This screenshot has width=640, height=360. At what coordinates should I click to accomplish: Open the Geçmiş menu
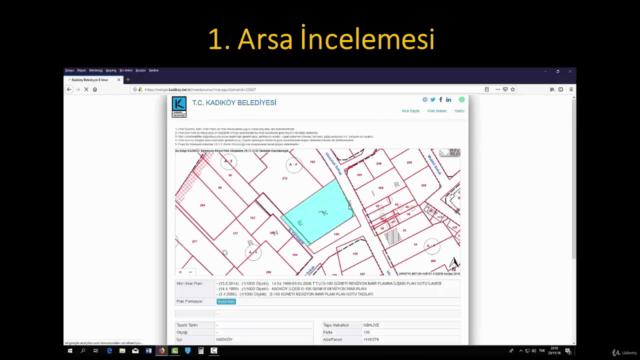tap(111, 71)
